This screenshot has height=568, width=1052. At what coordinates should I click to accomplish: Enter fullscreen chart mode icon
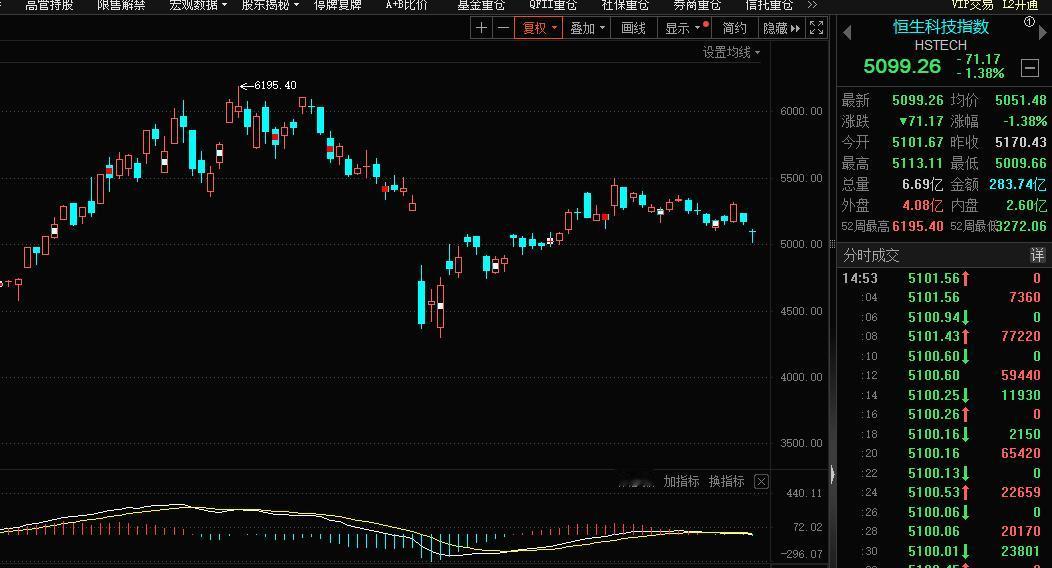[x=817, y=28]
